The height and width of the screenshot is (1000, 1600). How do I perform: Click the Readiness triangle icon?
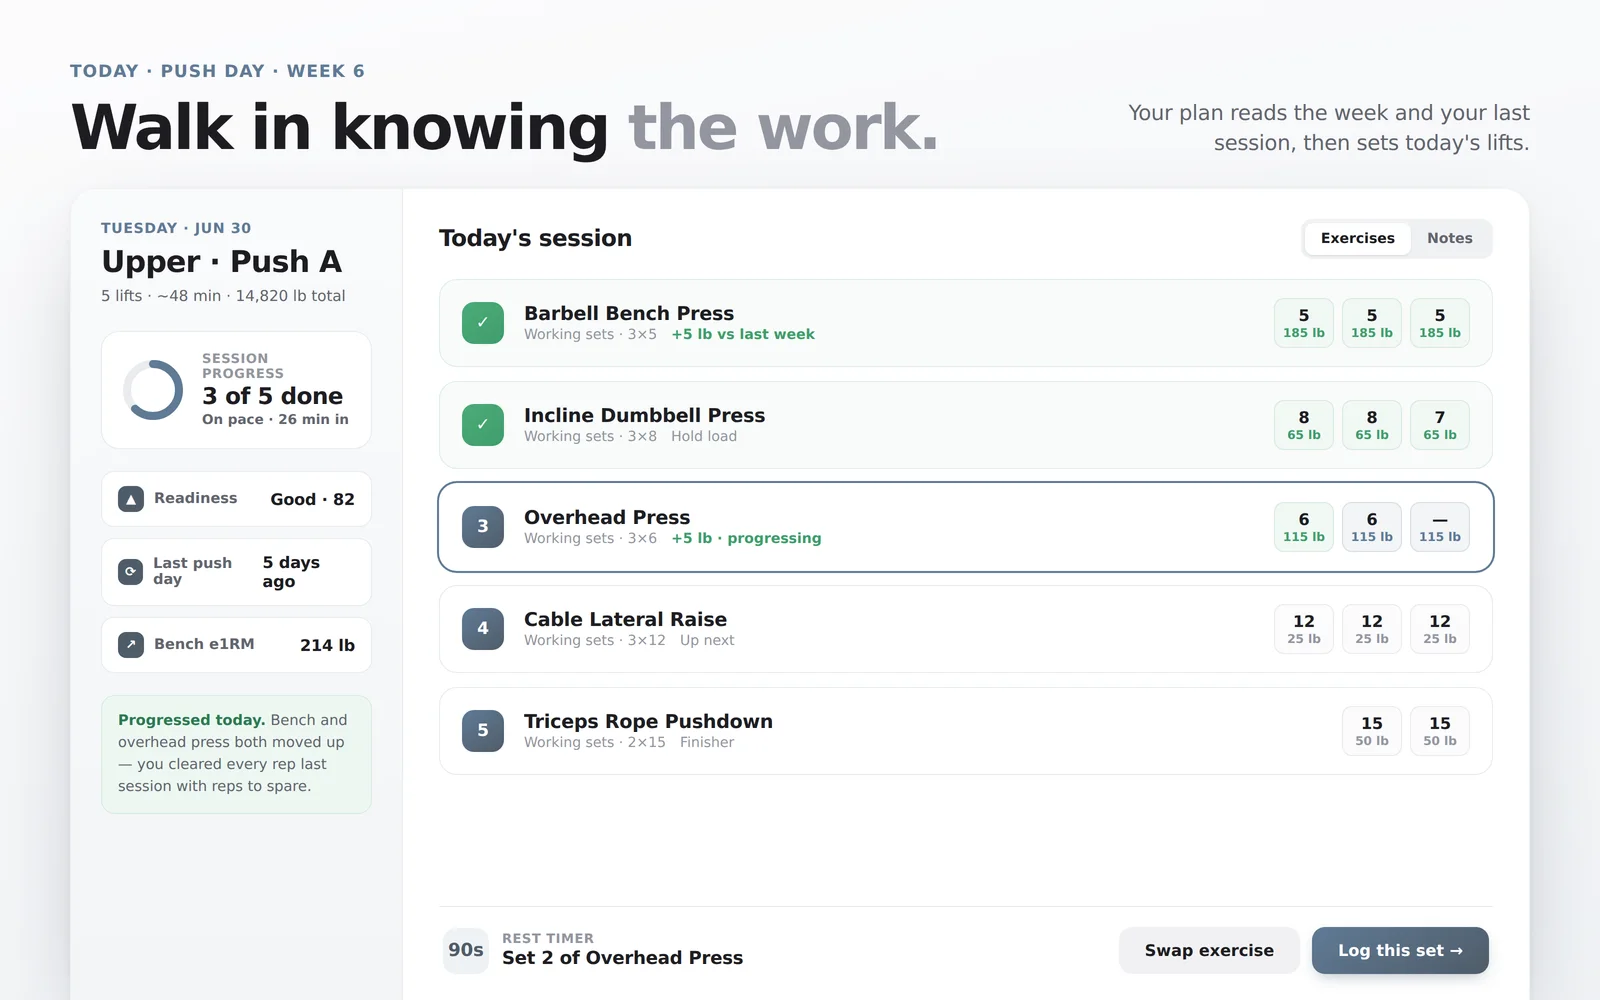(x=131, y=499)
